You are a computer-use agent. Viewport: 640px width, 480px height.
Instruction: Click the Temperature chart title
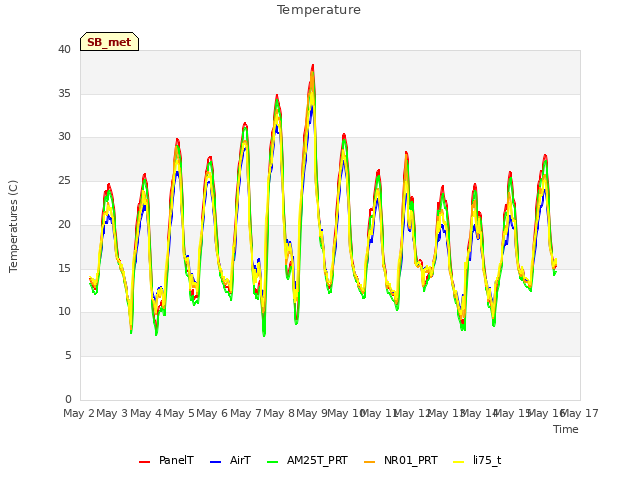(x=319, y=10)
